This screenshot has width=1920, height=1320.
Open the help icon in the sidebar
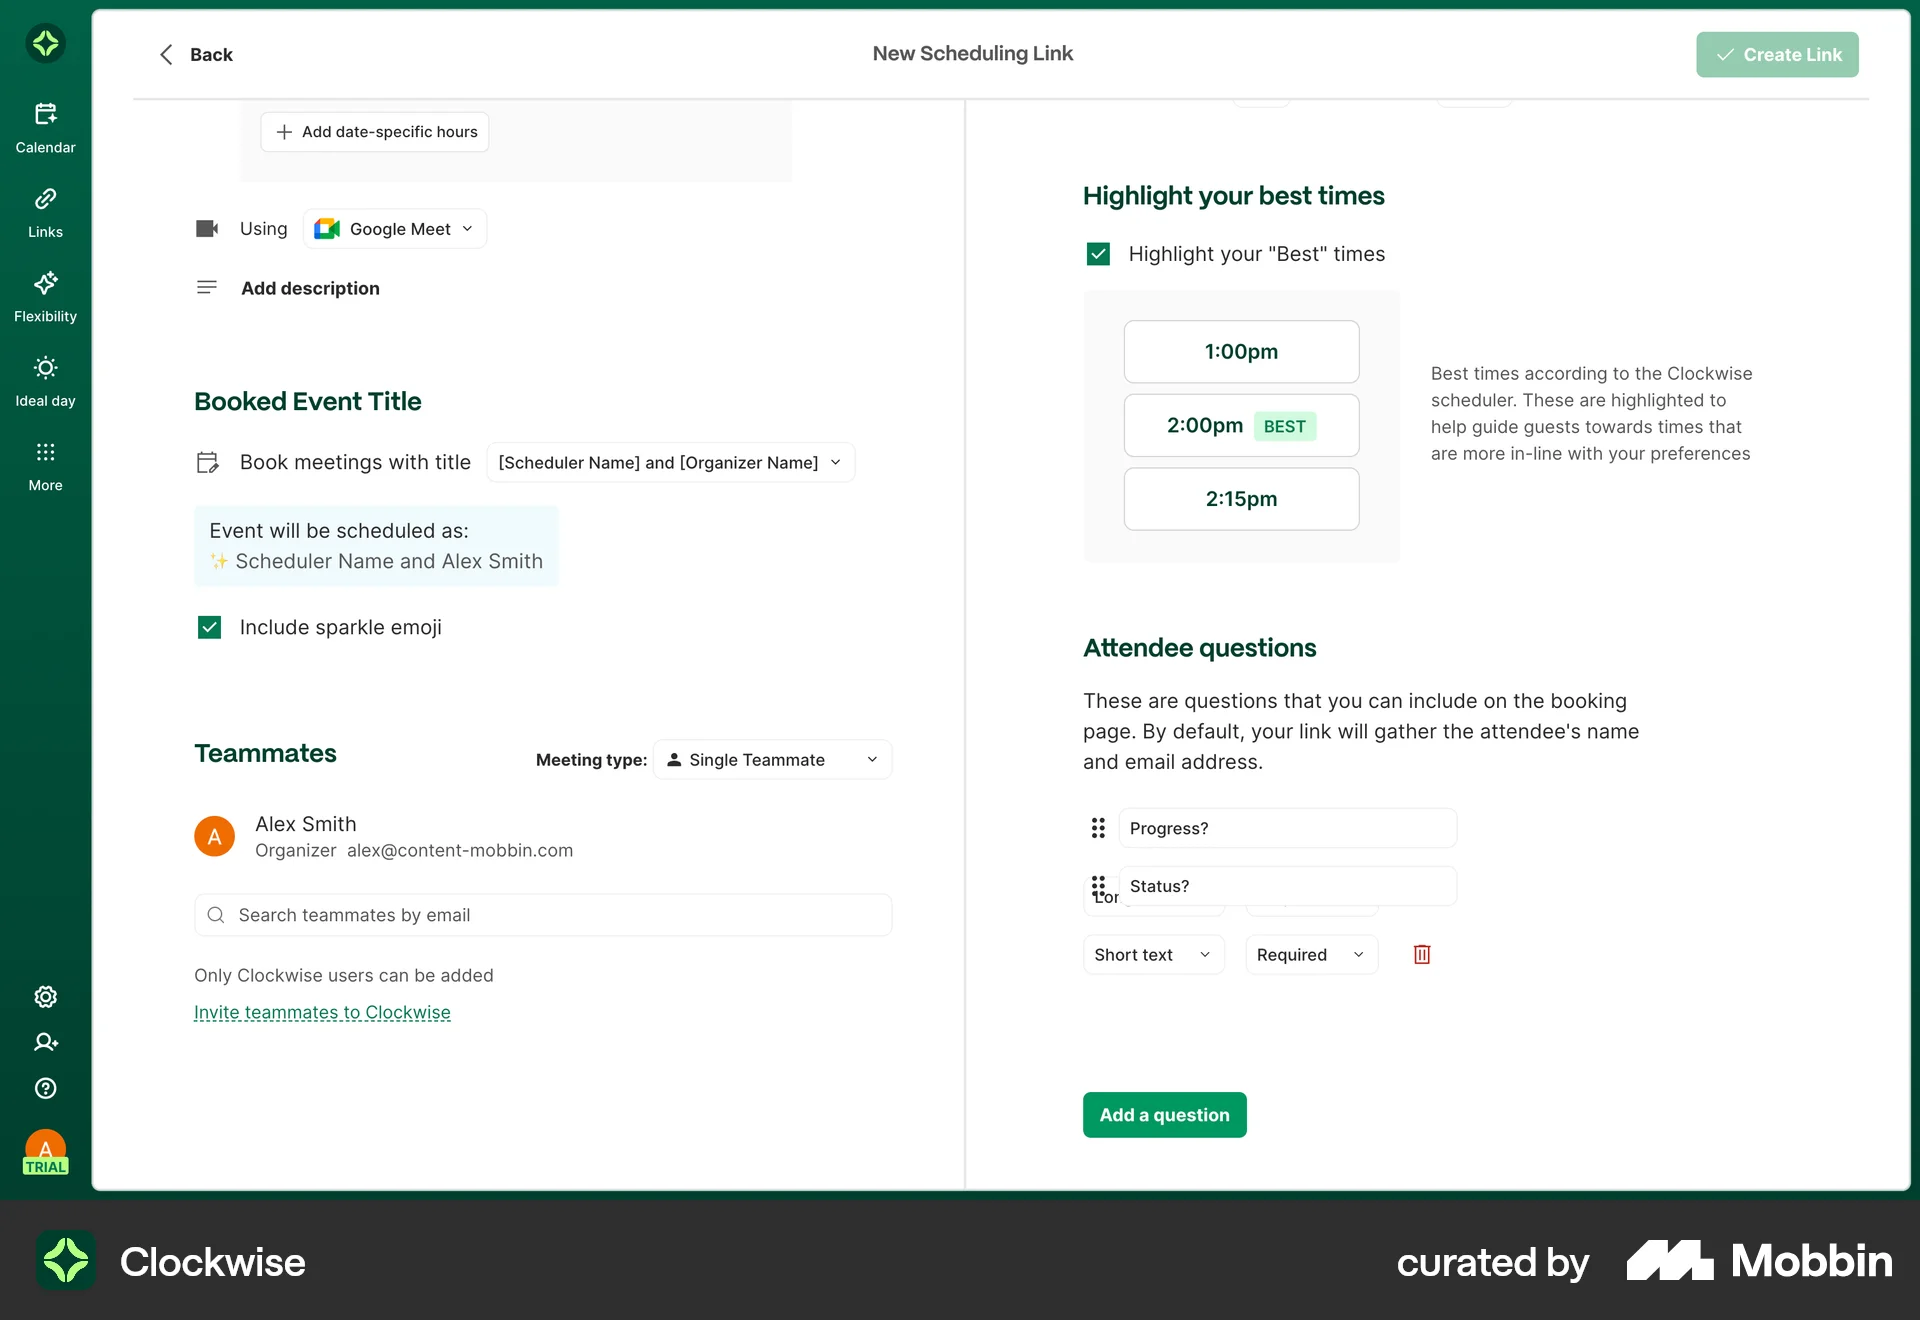click(x=45, y=1088)
